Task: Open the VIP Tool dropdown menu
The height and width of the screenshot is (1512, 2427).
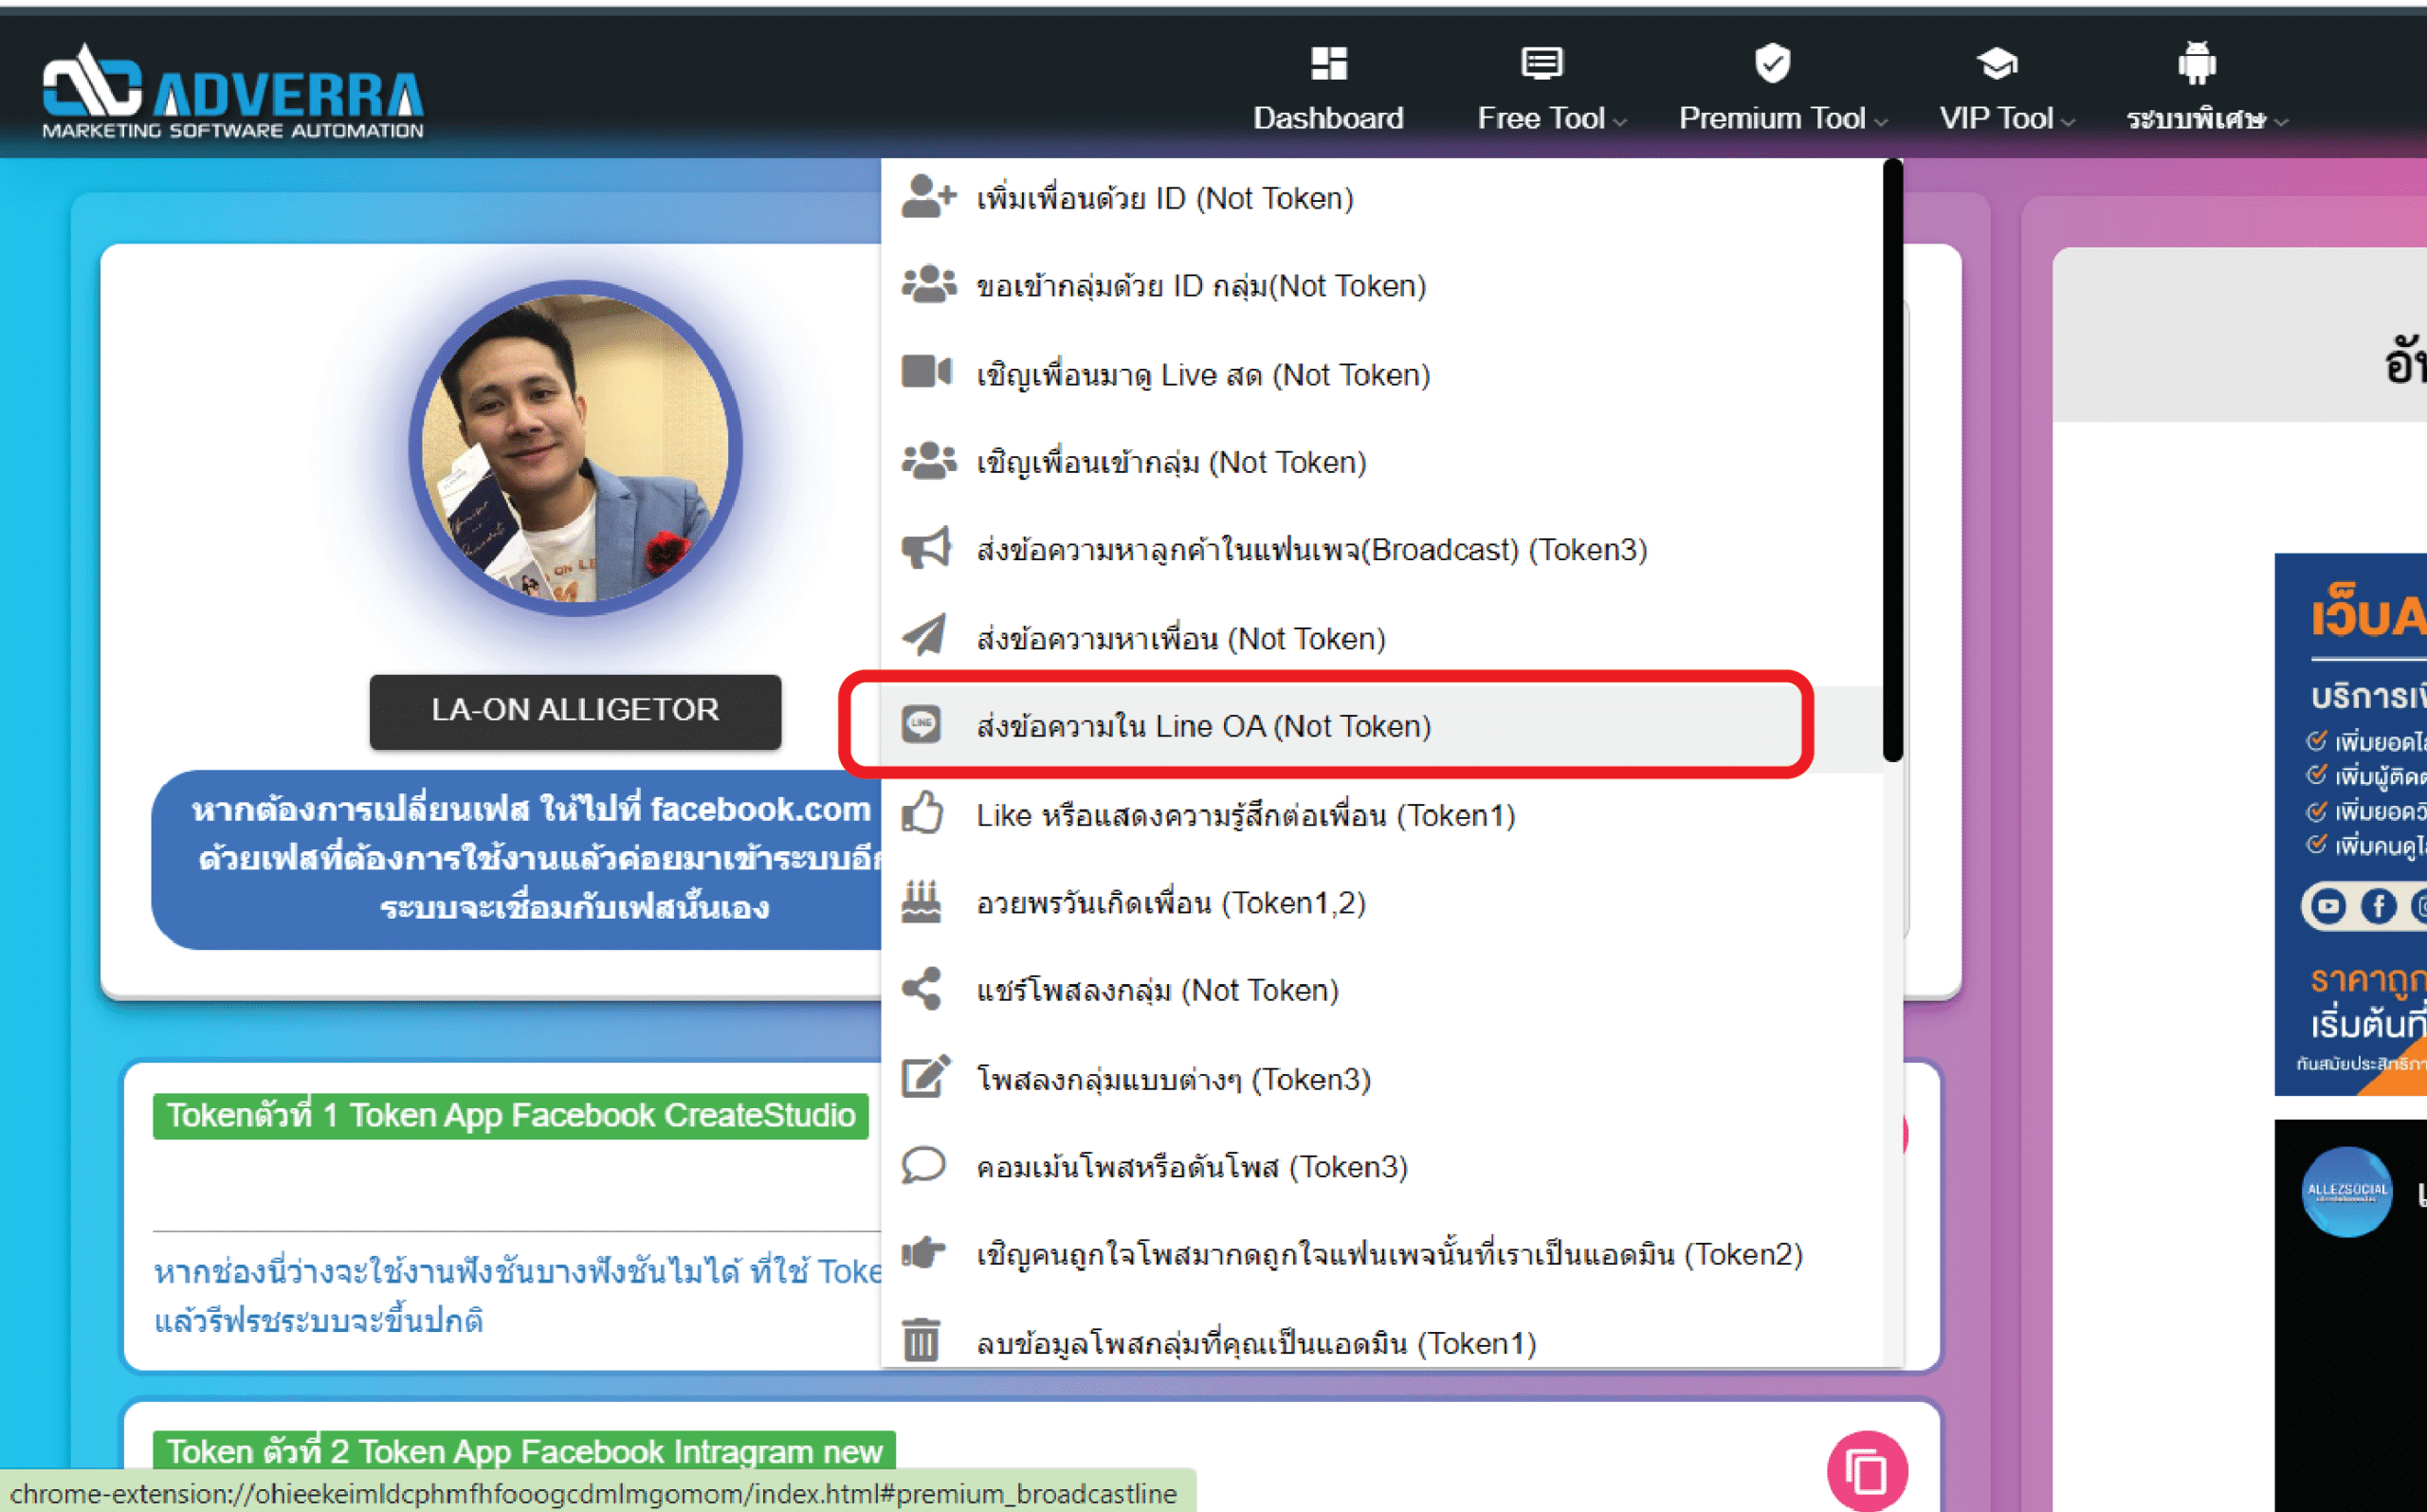Action: [2006, 118]
